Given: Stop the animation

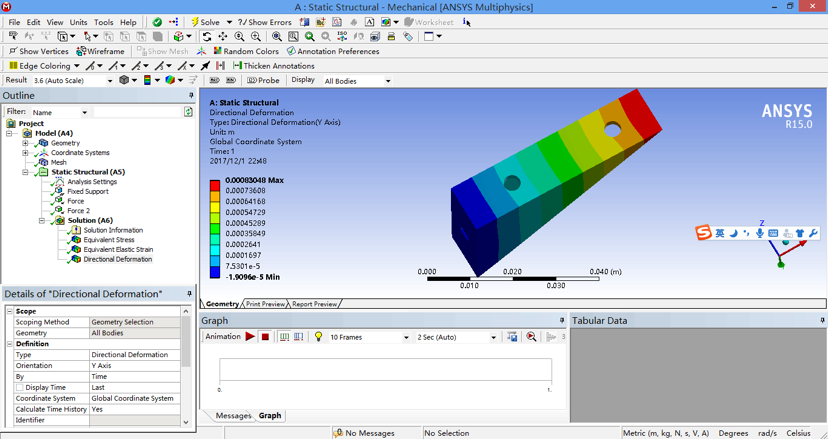Looking at the screenshot, I should (x=266, y=337).
